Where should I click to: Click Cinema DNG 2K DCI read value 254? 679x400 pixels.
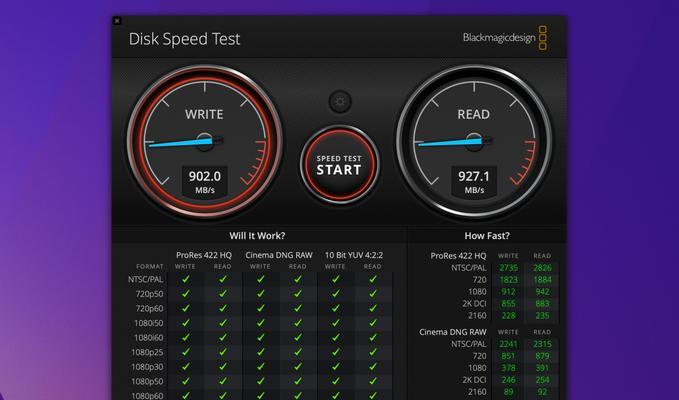[542, 380]
